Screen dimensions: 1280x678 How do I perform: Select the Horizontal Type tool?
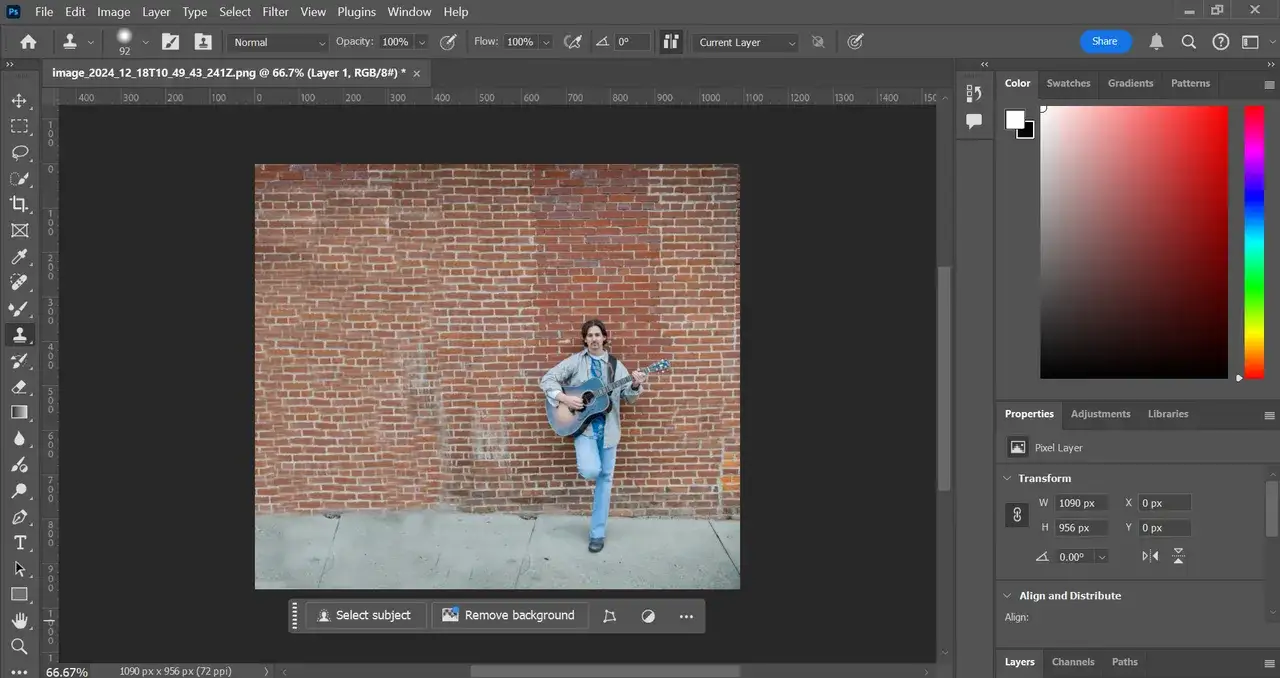coord(19,542)
